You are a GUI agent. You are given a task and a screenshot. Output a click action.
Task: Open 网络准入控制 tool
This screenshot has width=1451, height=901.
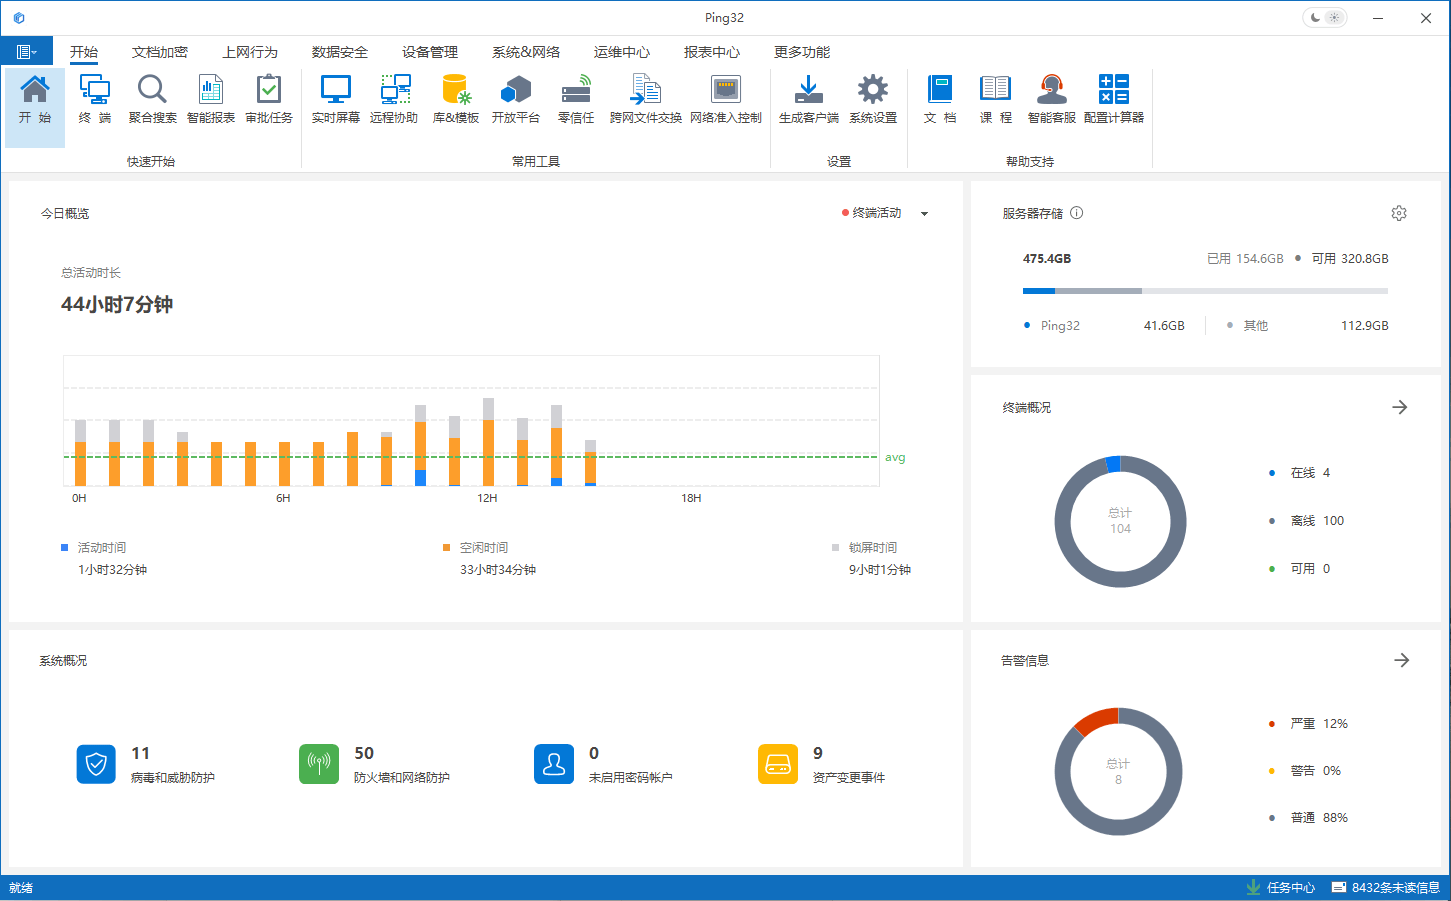pyautogui.click(x=725, y=99)
